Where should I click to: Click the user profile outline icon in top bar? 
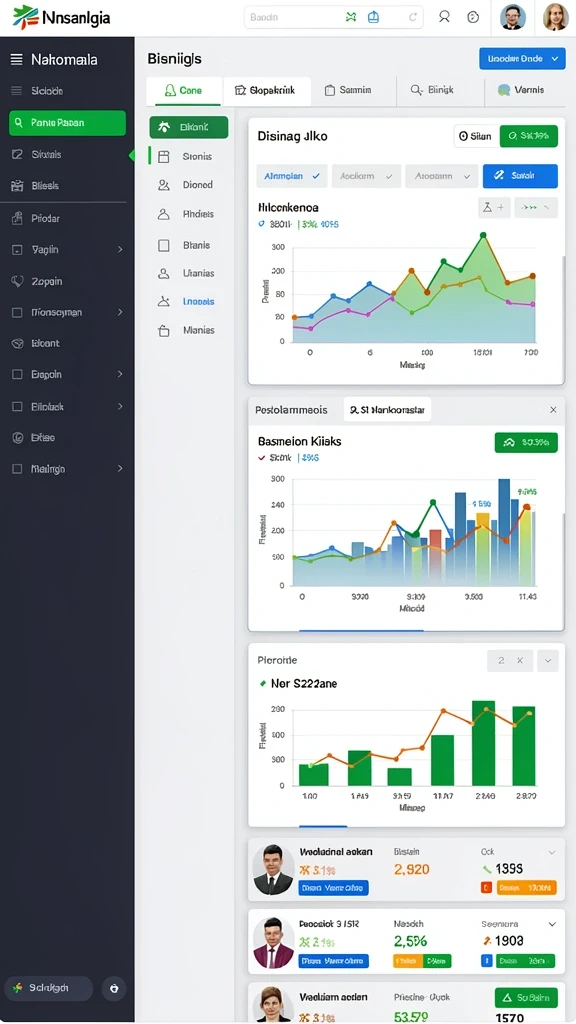click(444, 17)
